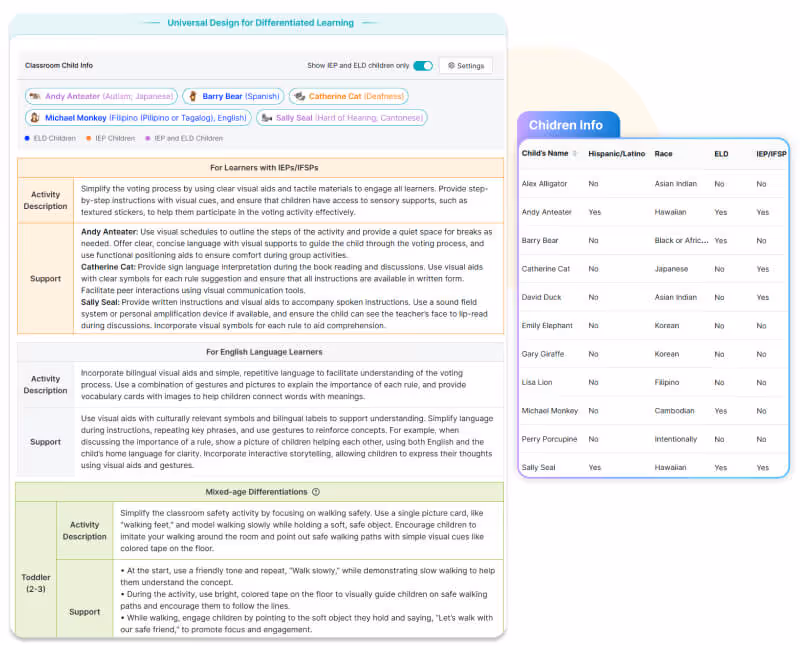
Task: Click the Michael Monkey avatar icon
Action: point(35,118)
